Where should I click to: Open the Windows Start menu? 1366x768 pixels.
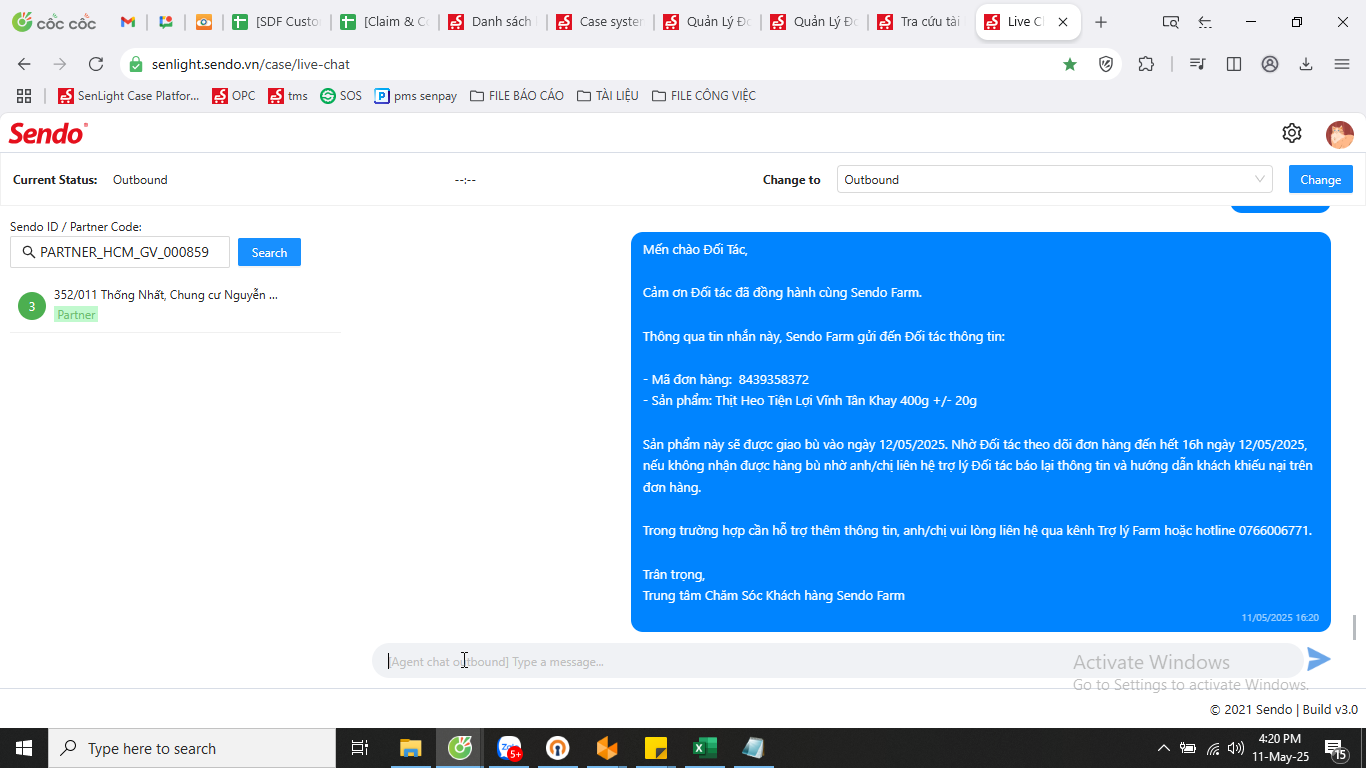tap(24, 748)
